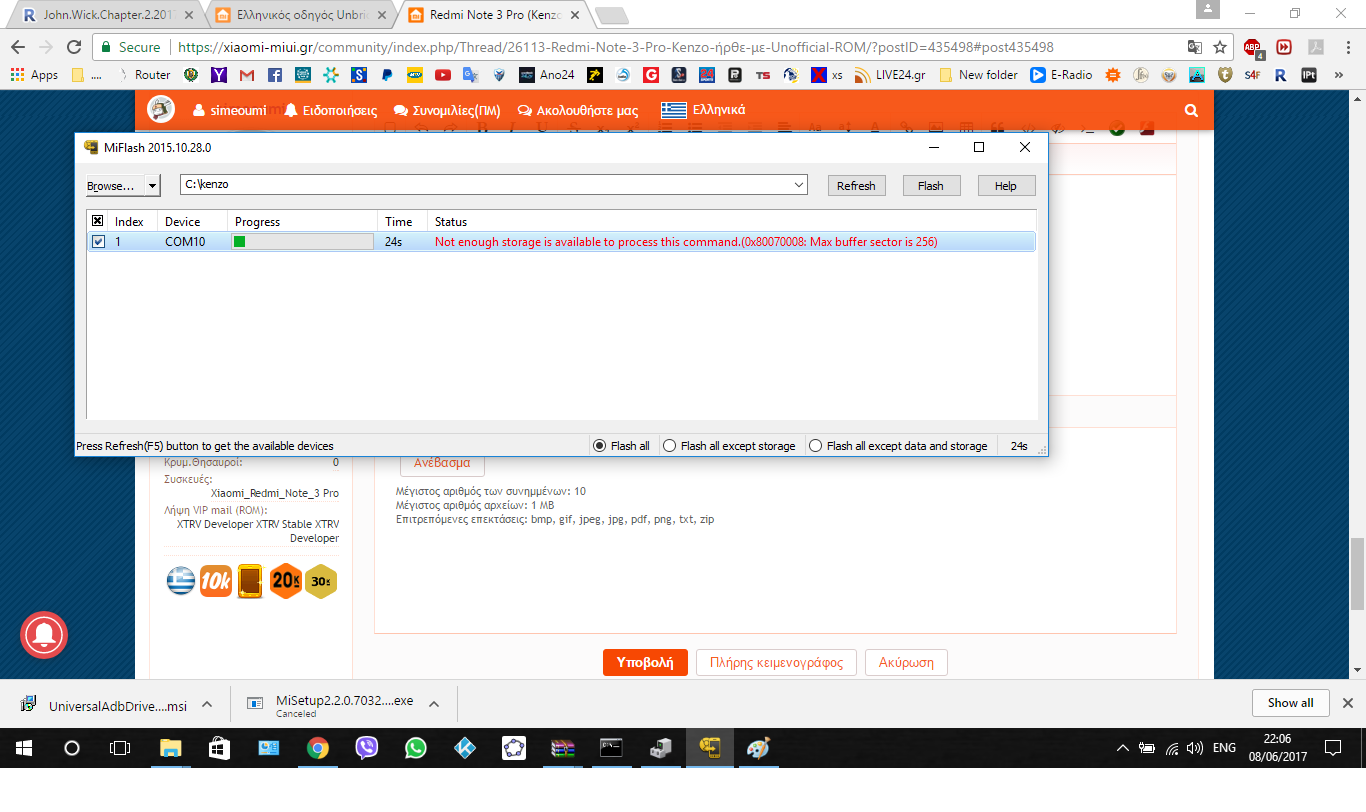Open the C:\kenzo path dropdown arrow
The image size is (1366, 812).
pos(799,185)
